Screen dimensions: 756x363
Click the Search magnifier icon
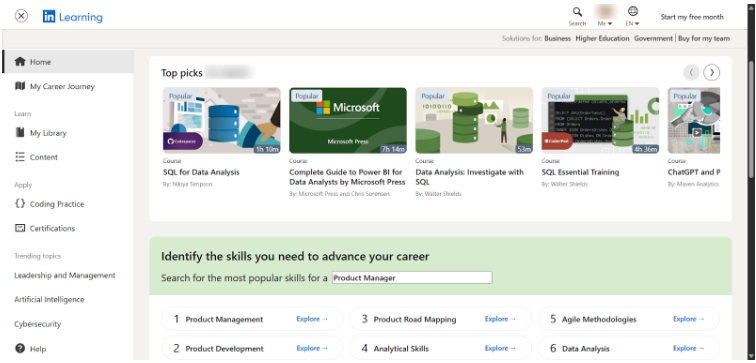577,12
